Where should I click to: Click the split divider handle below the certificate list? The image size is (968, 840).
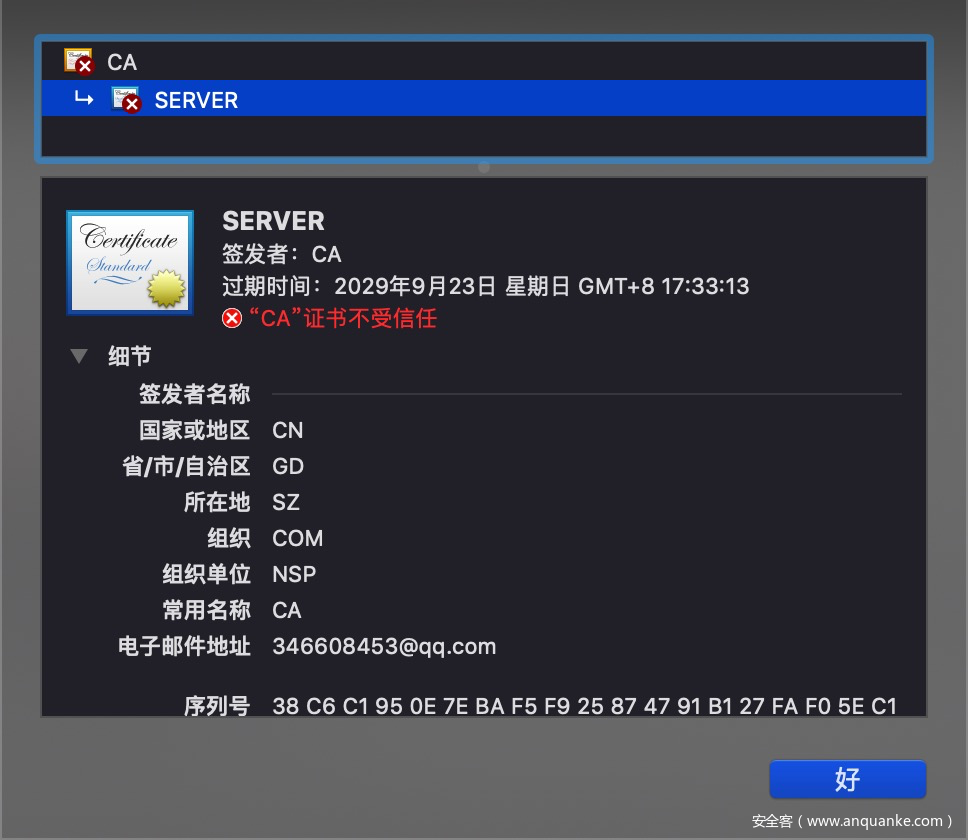484,167
